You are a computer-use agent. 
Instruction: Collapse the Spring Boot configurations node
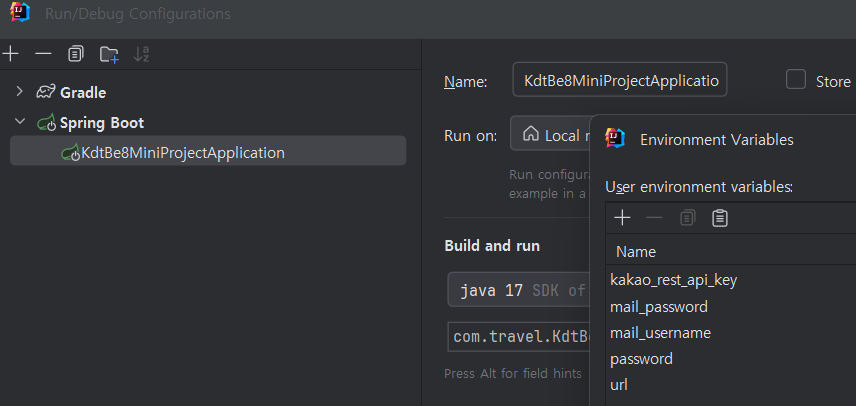coord(19,122)
